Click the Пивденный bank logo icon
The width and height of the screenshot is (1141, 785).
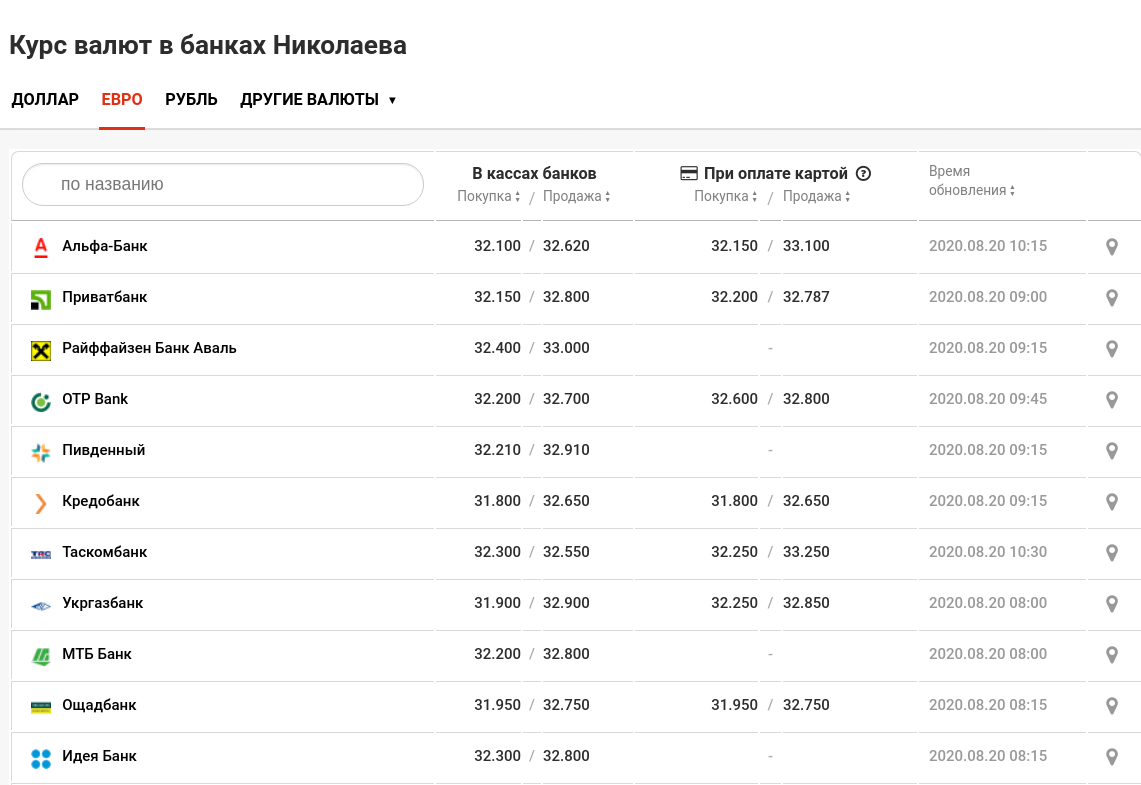click(x=41, y=453)
